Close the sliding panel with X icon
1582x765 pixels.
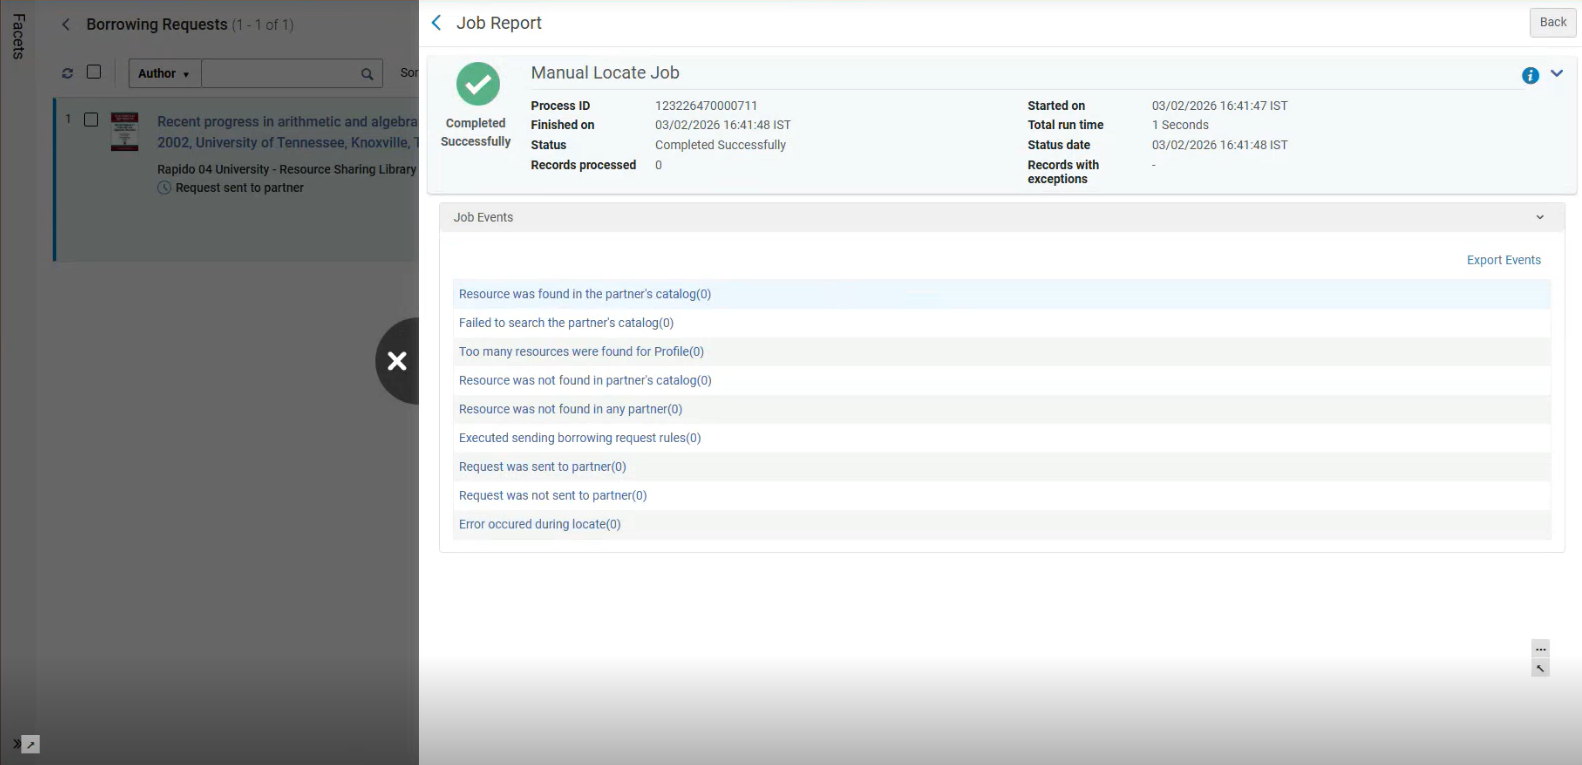(397, 361)
